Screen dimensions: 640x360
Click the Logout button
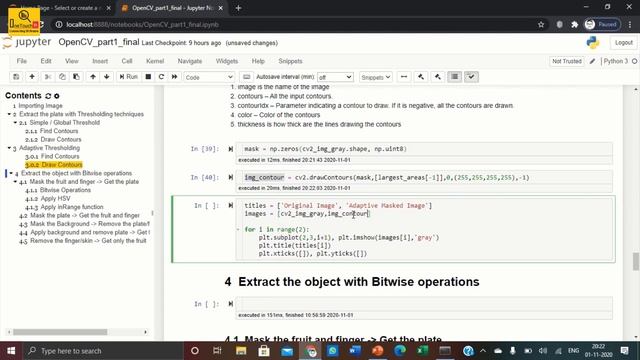click(623, 42)
